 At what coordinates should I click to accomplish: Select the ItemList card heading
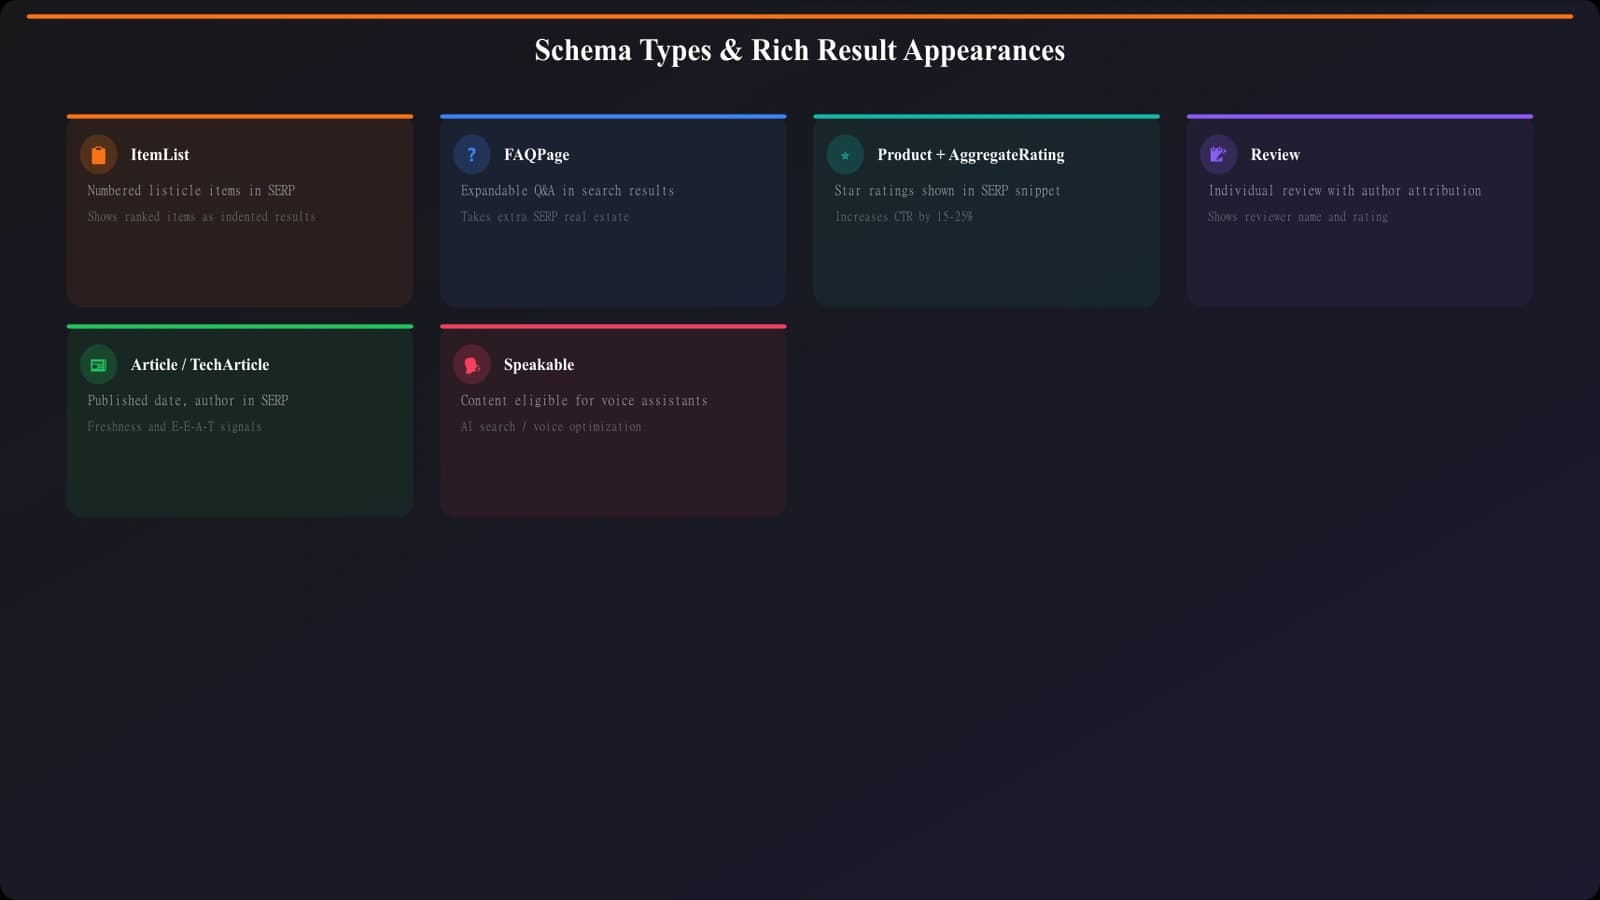(x=161, y=154)
